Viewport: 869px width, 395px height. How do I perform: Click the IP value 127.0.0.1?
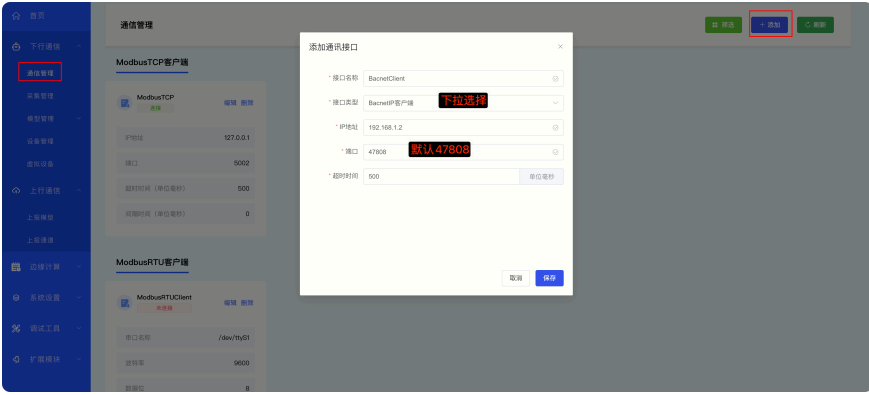point(236,137)
